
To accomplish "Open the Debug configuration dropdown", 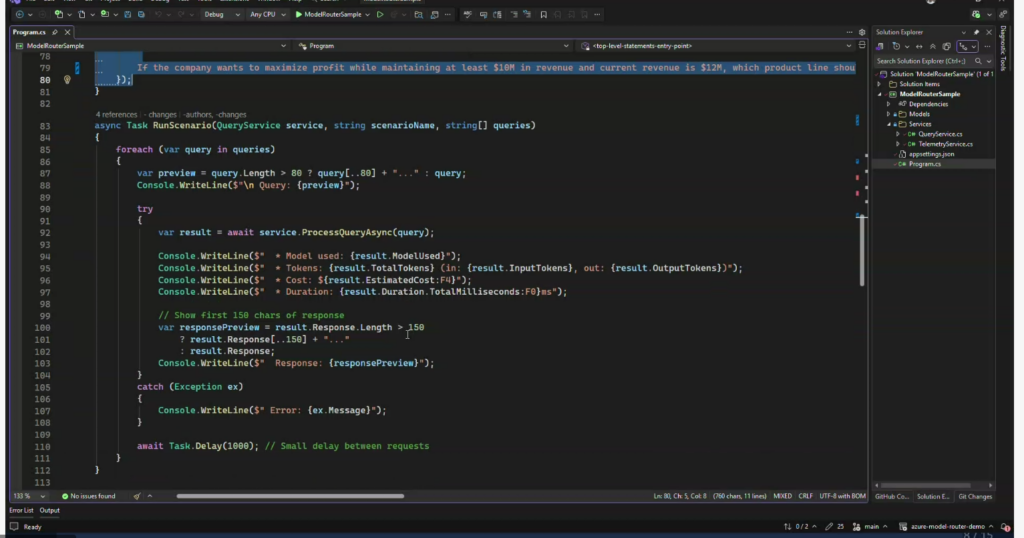I will click(x=220, y=15).
